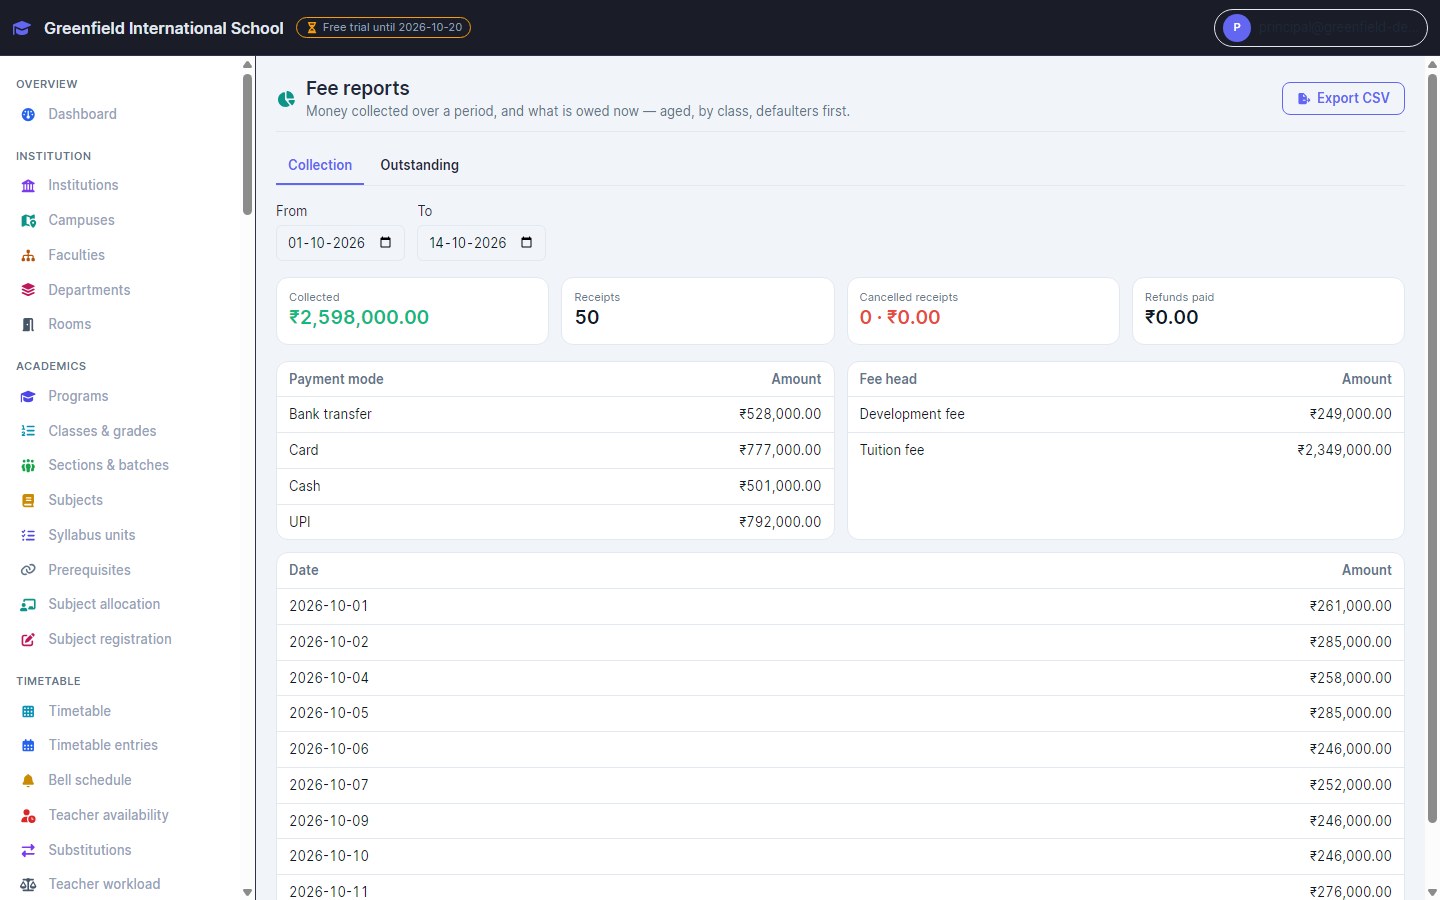Click the To date field 14-10-2026
The height and width of the screenshot is (900, 1440).
coord(481,243)
